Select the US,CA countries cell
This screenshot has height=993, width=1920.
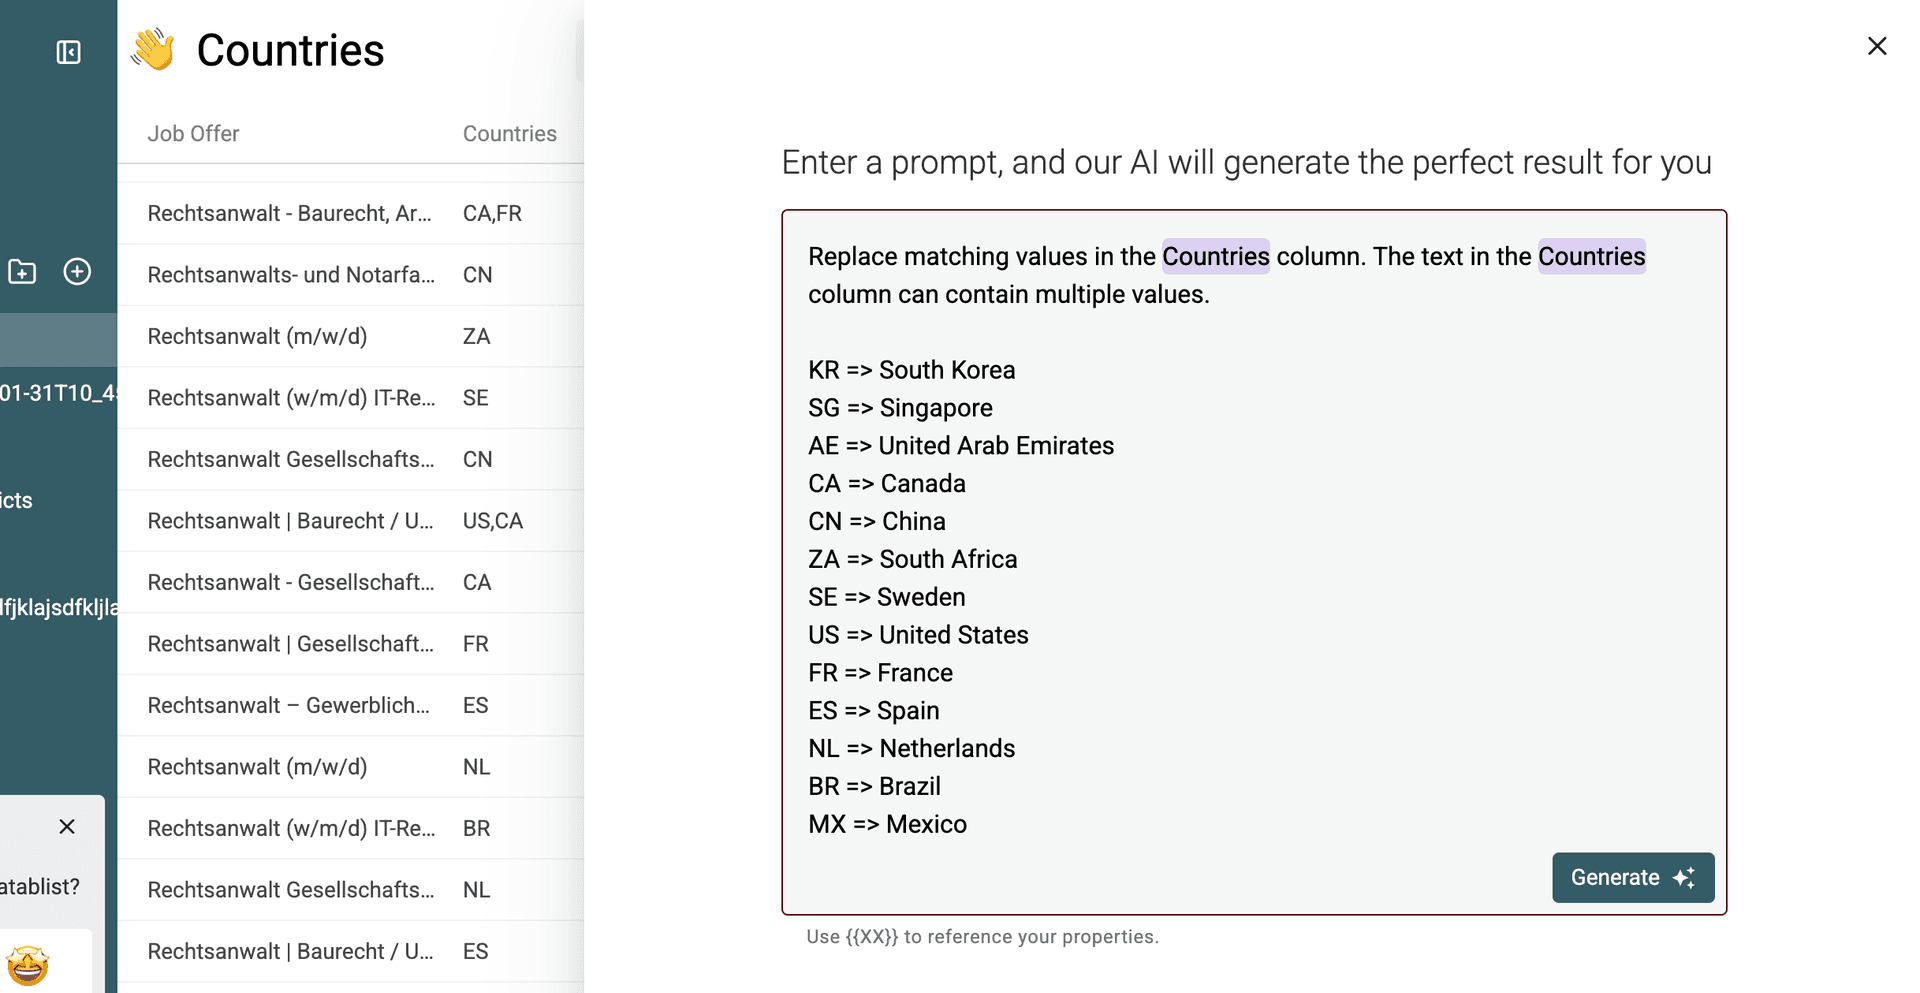point(492,521)
